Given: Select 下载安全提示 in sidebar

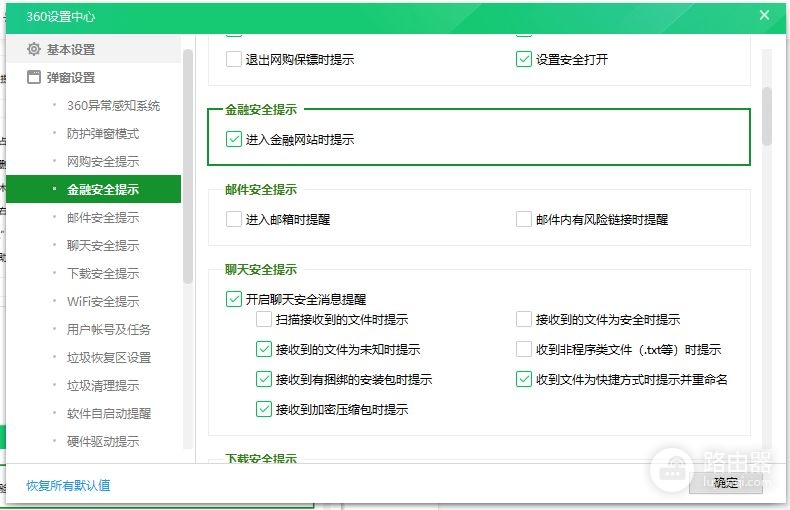Looking at the screenshot, I should (x=102, y=274).
